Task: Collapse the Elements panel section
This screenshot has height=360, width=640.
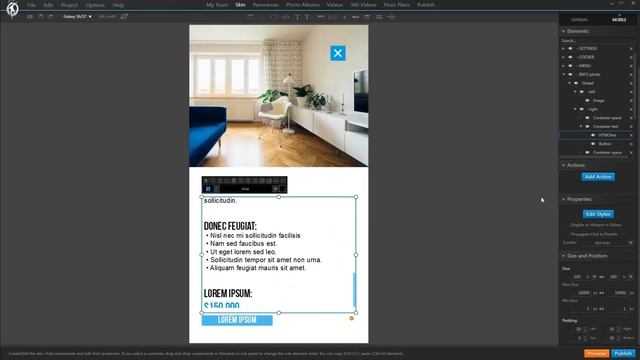Action: tap(564, 31)
